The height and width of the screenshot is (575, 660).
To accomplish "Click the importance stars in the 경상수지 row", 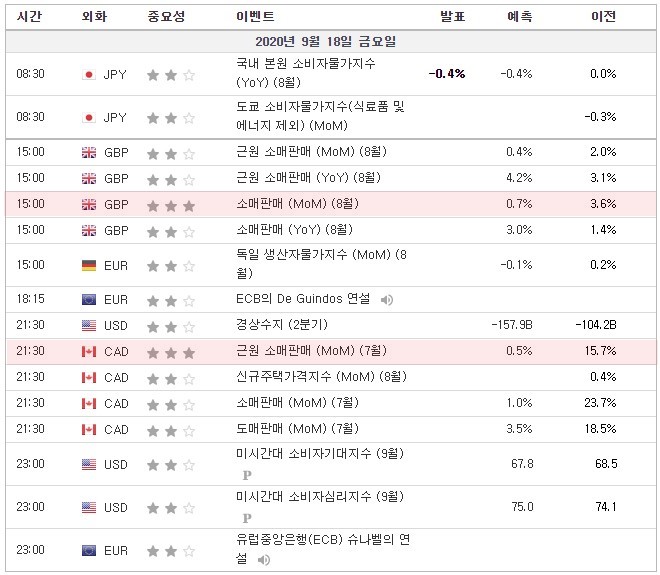I will tap(171, 327).
